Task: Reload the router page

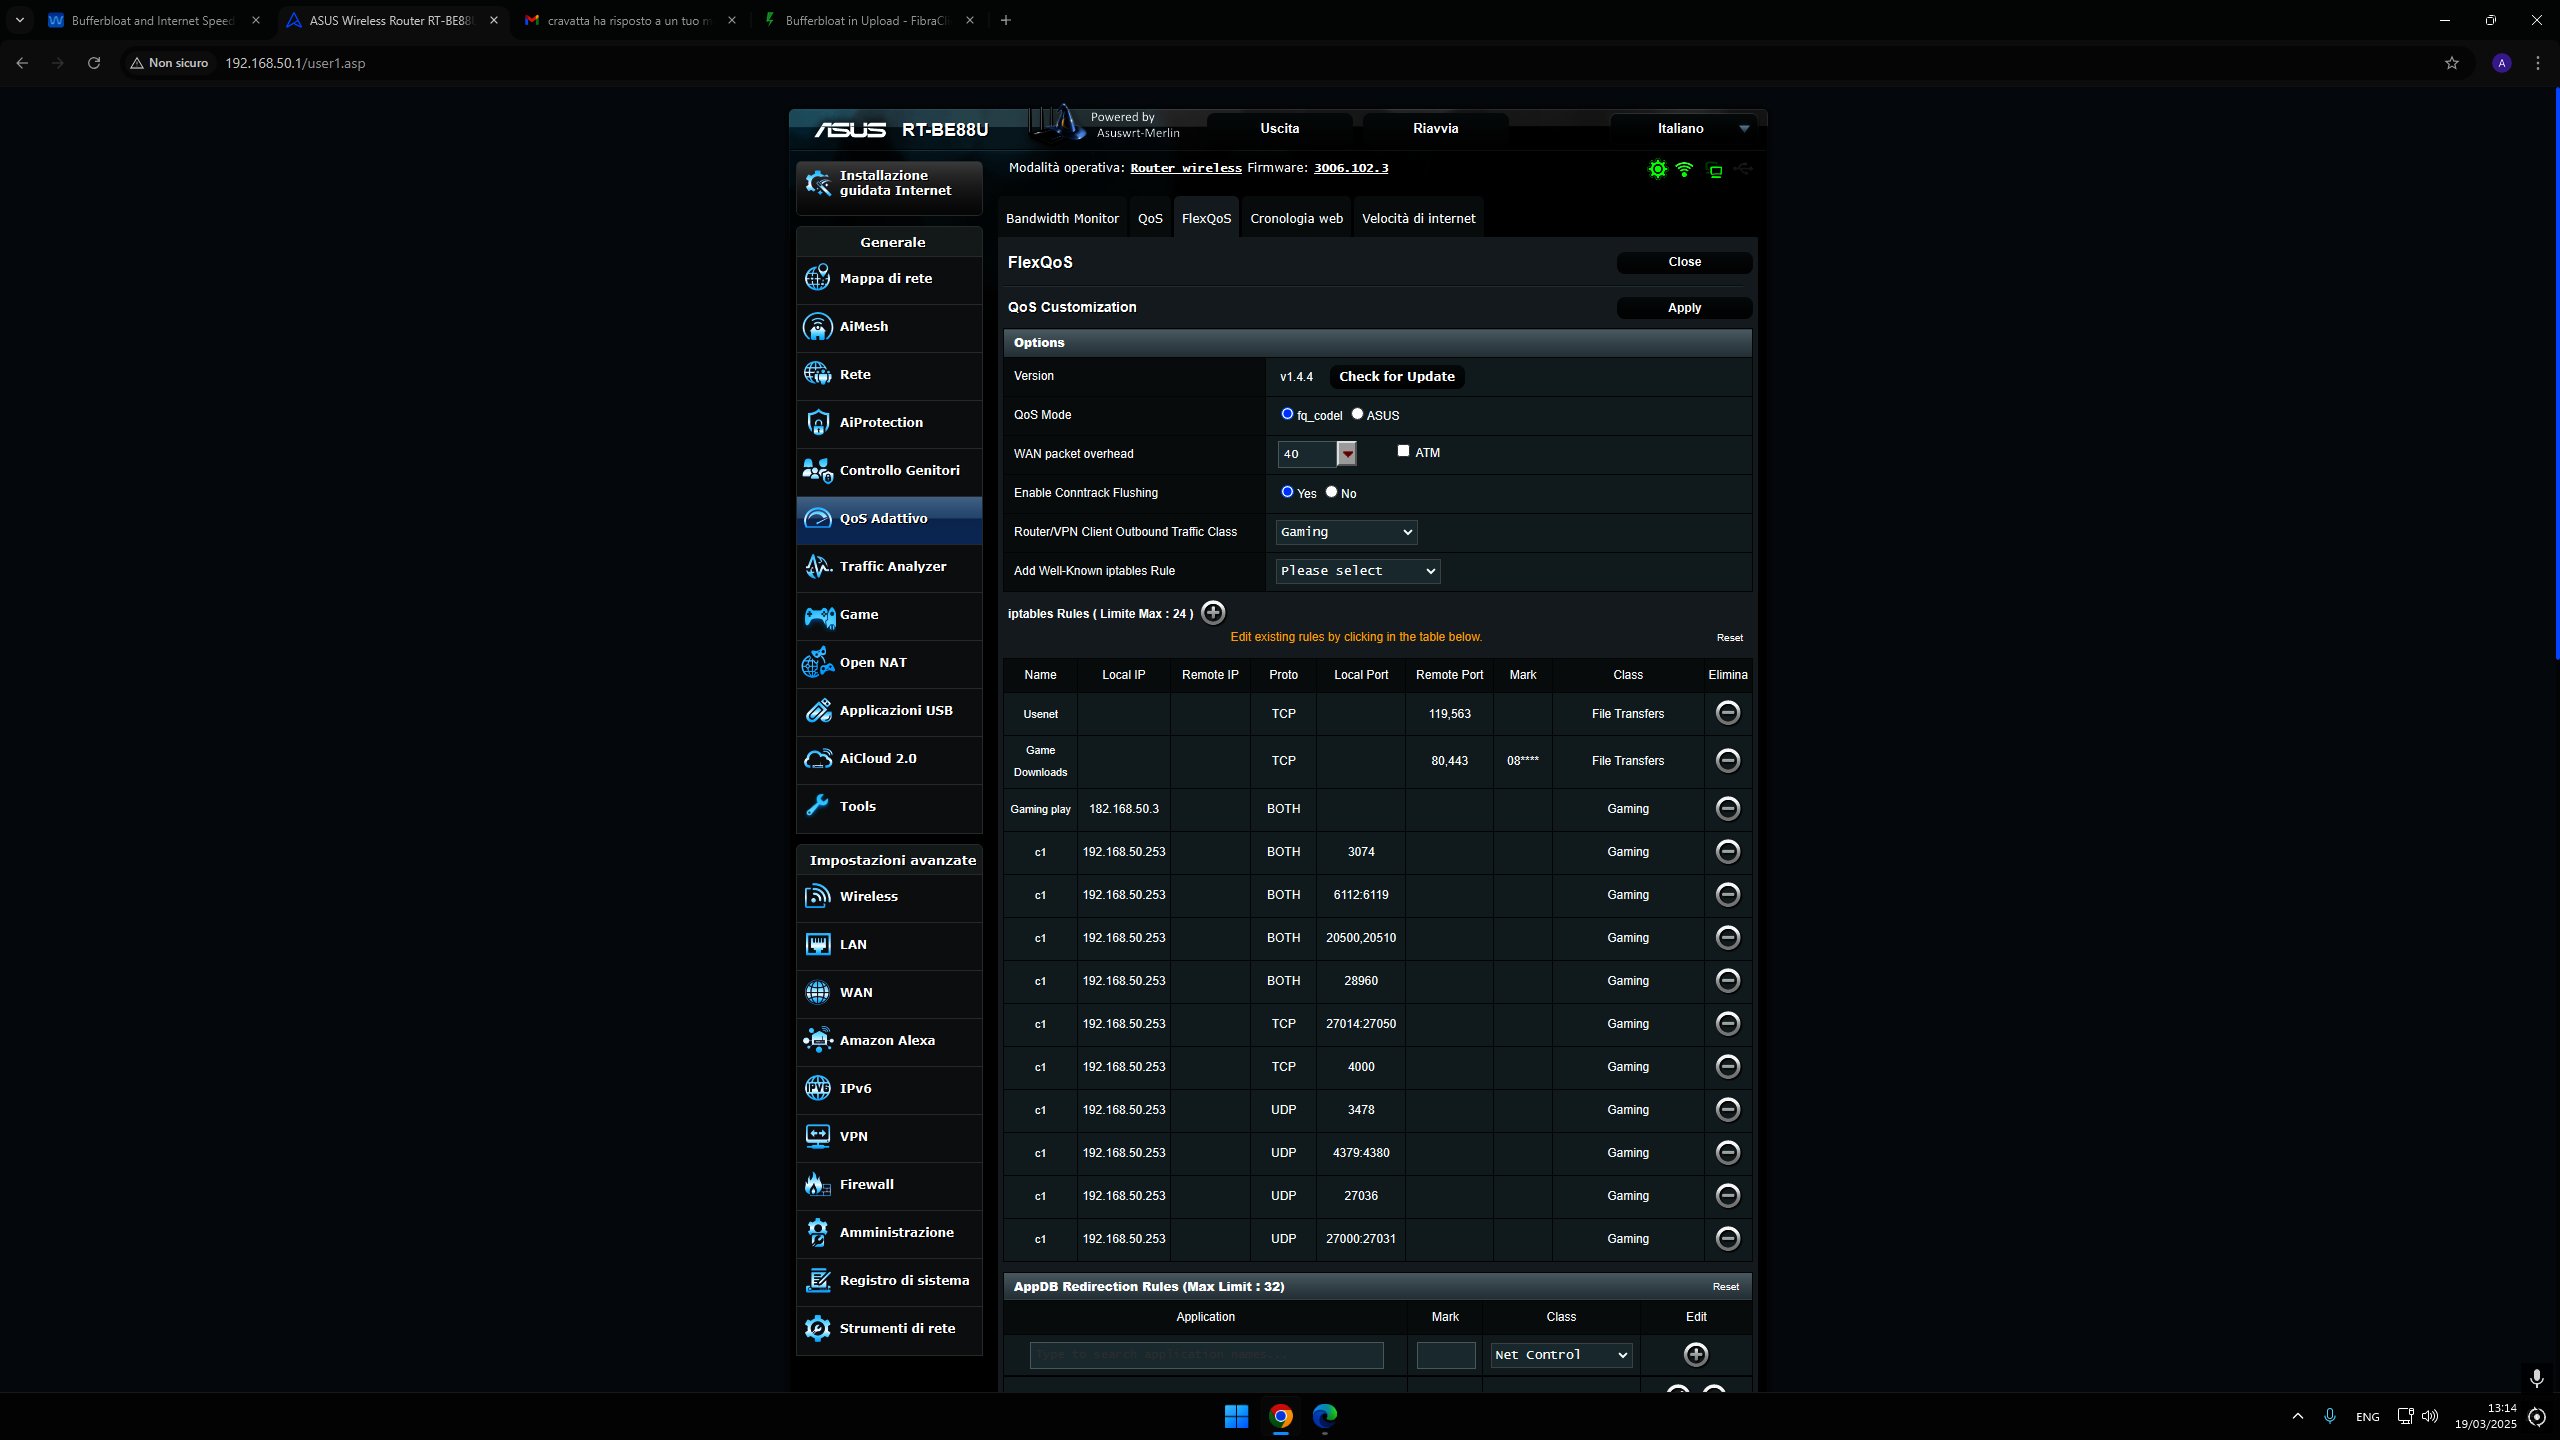Action: click(94, 63)
